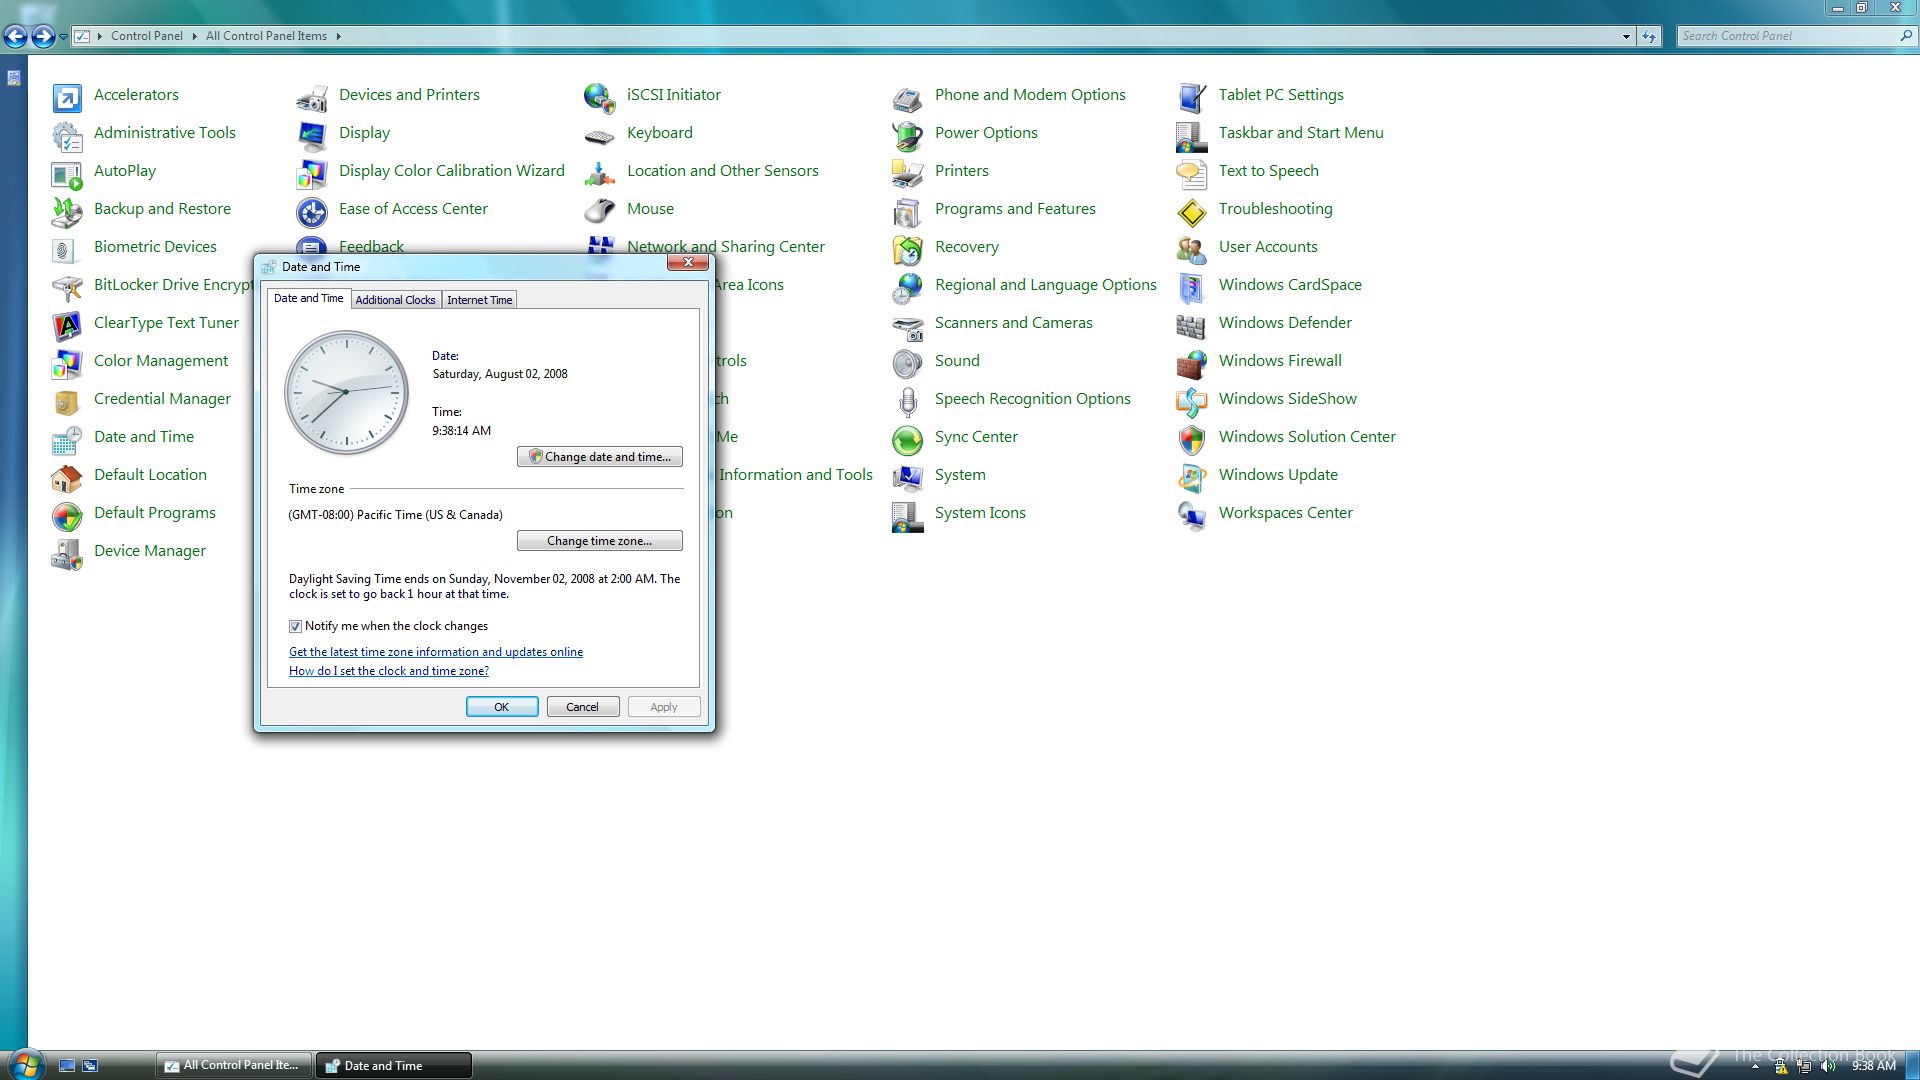
Task: Open Windows Solution Center
Action: [x=1307, y=437]
